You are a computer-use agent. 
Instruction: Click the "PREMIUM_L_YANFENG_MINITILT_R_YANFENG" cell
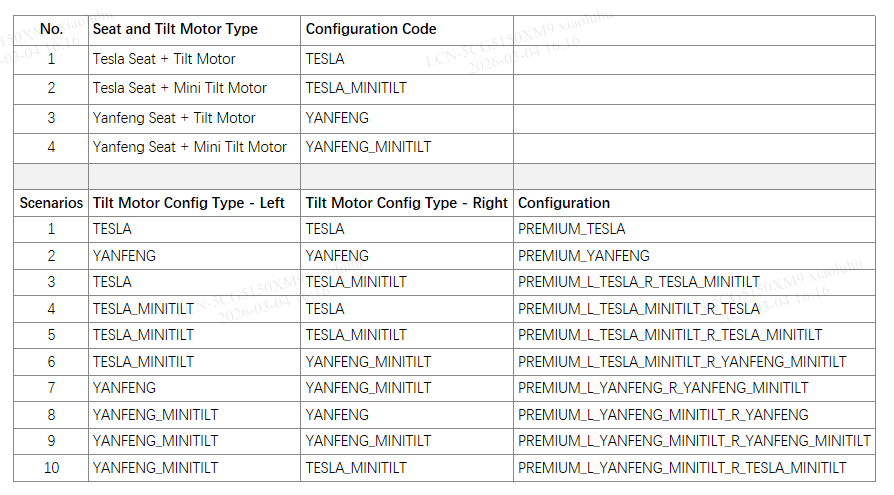[x=663, y=415]
